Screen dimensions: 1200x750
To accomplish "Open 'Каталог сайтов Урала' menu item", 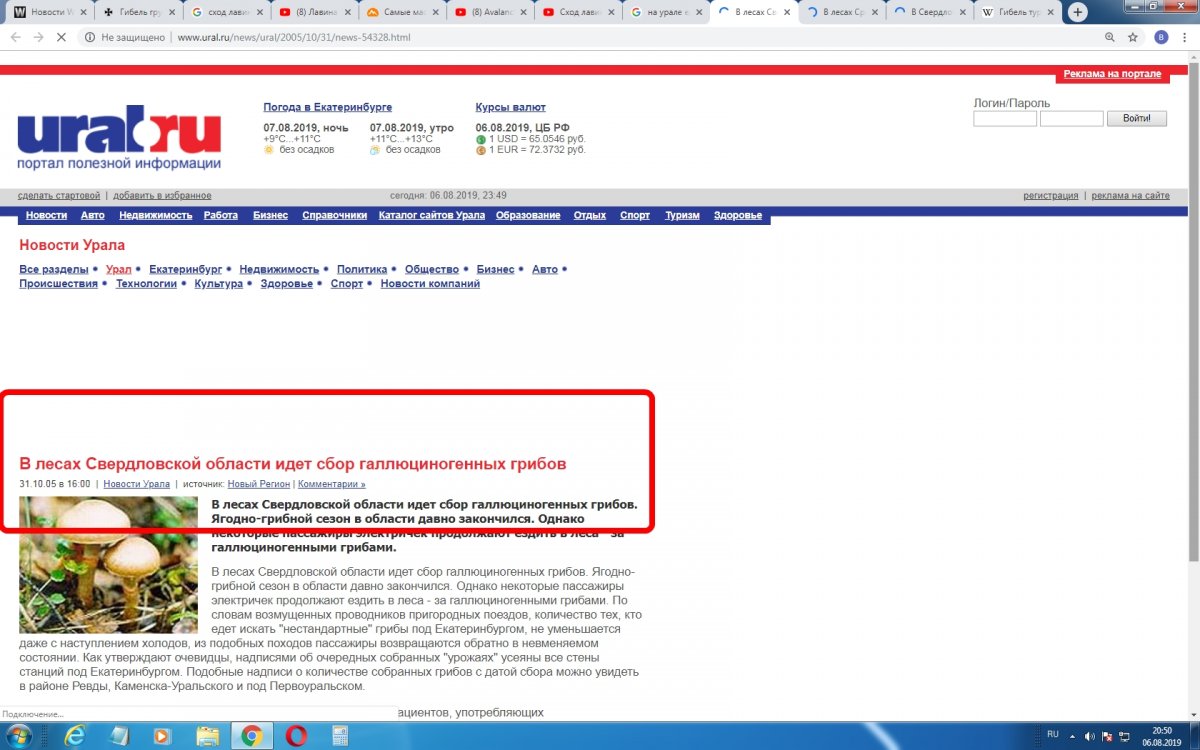I will (432, 215).
